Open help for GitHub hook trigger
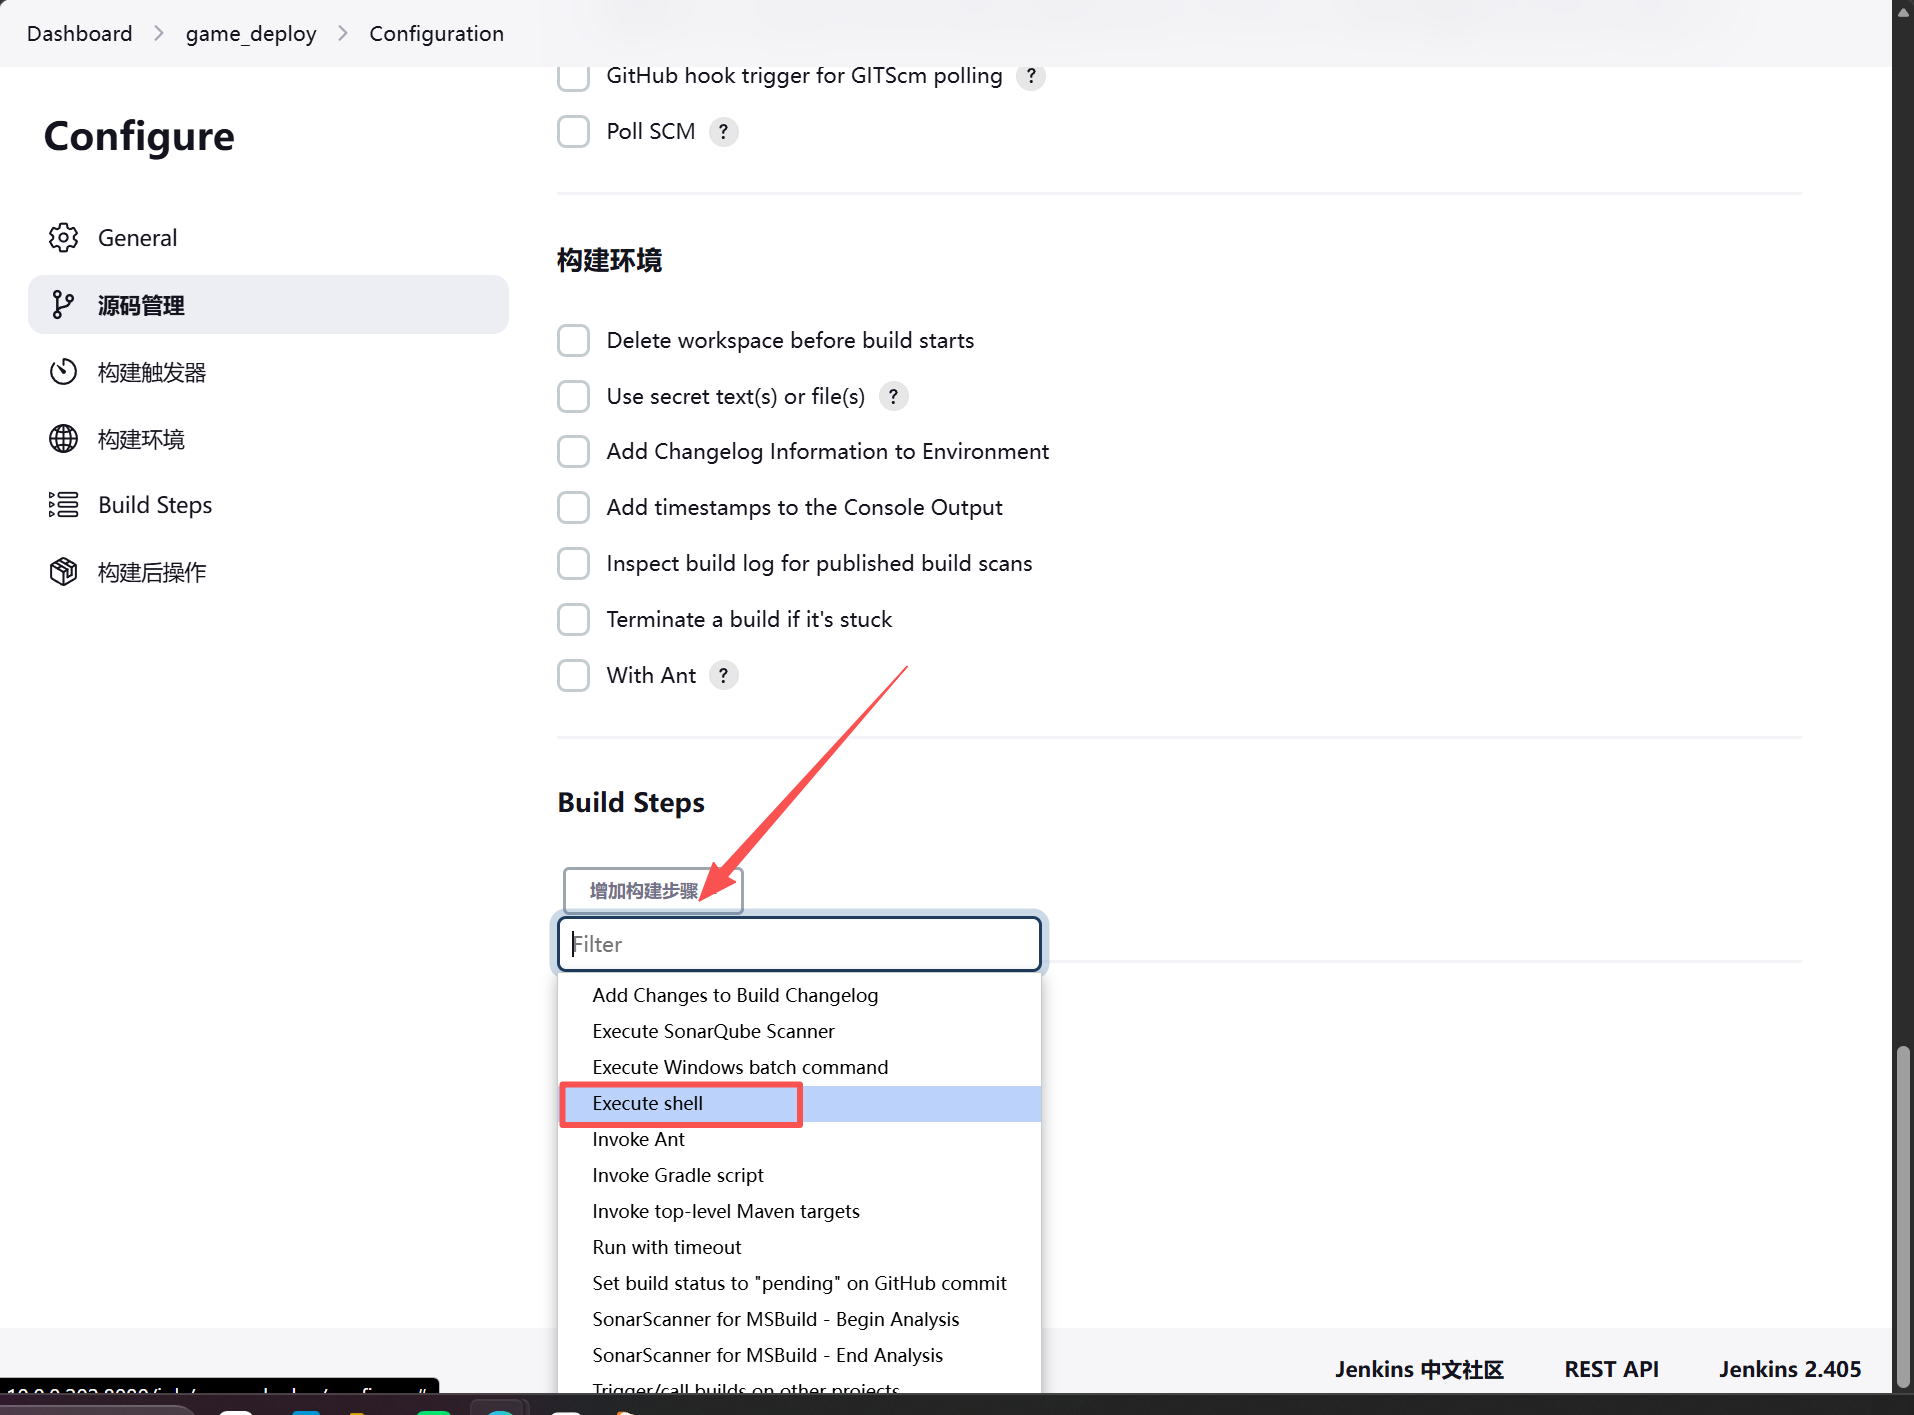 point(1030,76)
